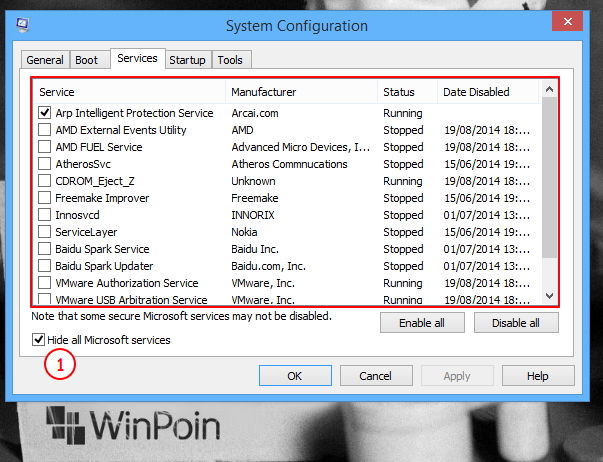Click the INNORIX manufacturer entry
603x462 pixels.
[x=253, y=215]
